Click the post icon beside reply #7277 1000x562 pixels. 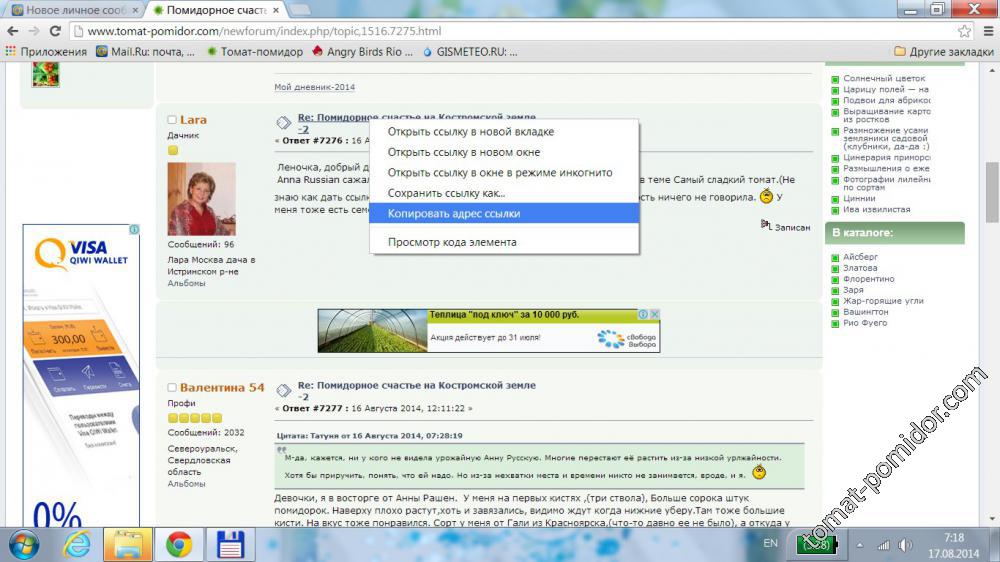284,389
